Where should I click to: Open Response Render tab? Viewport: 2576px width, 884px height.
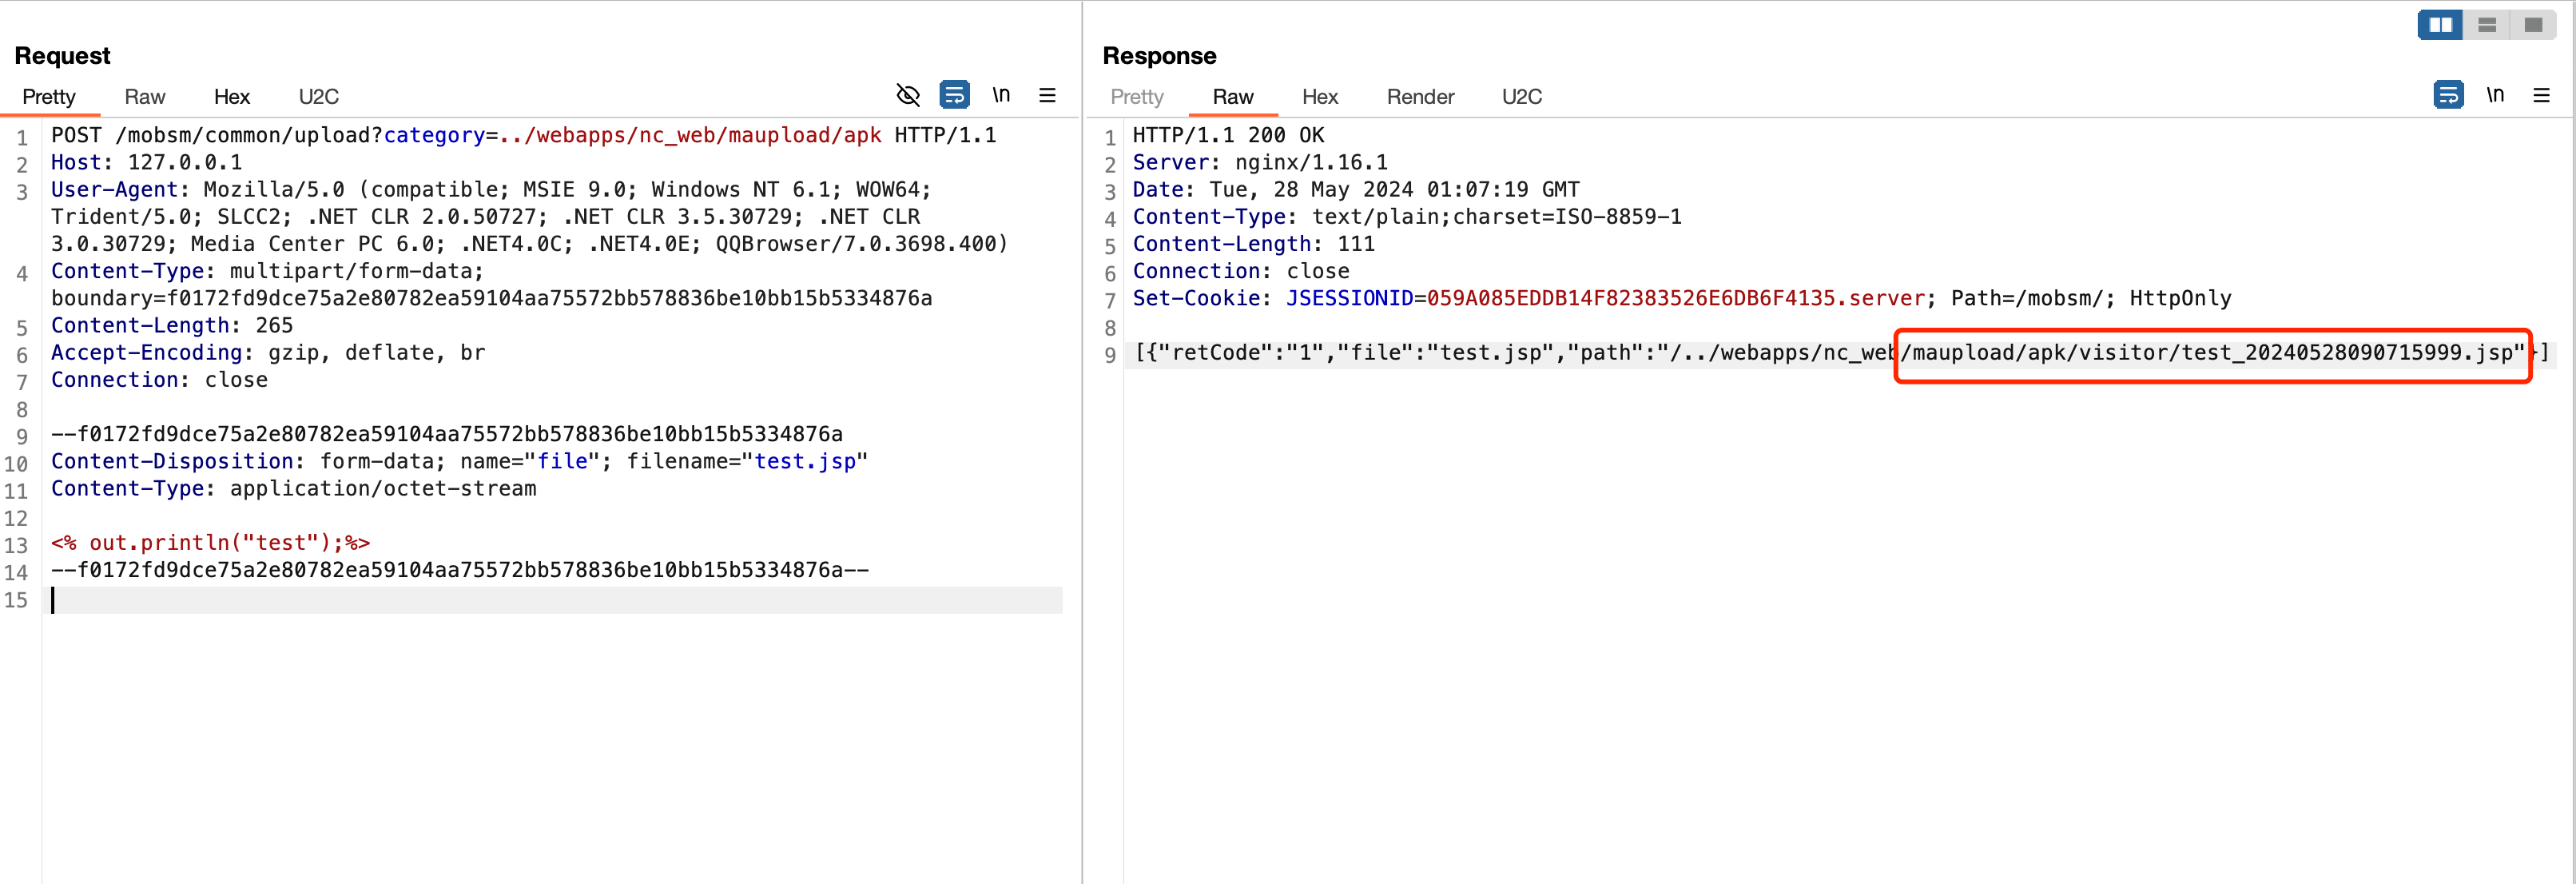click(1420, 97)
